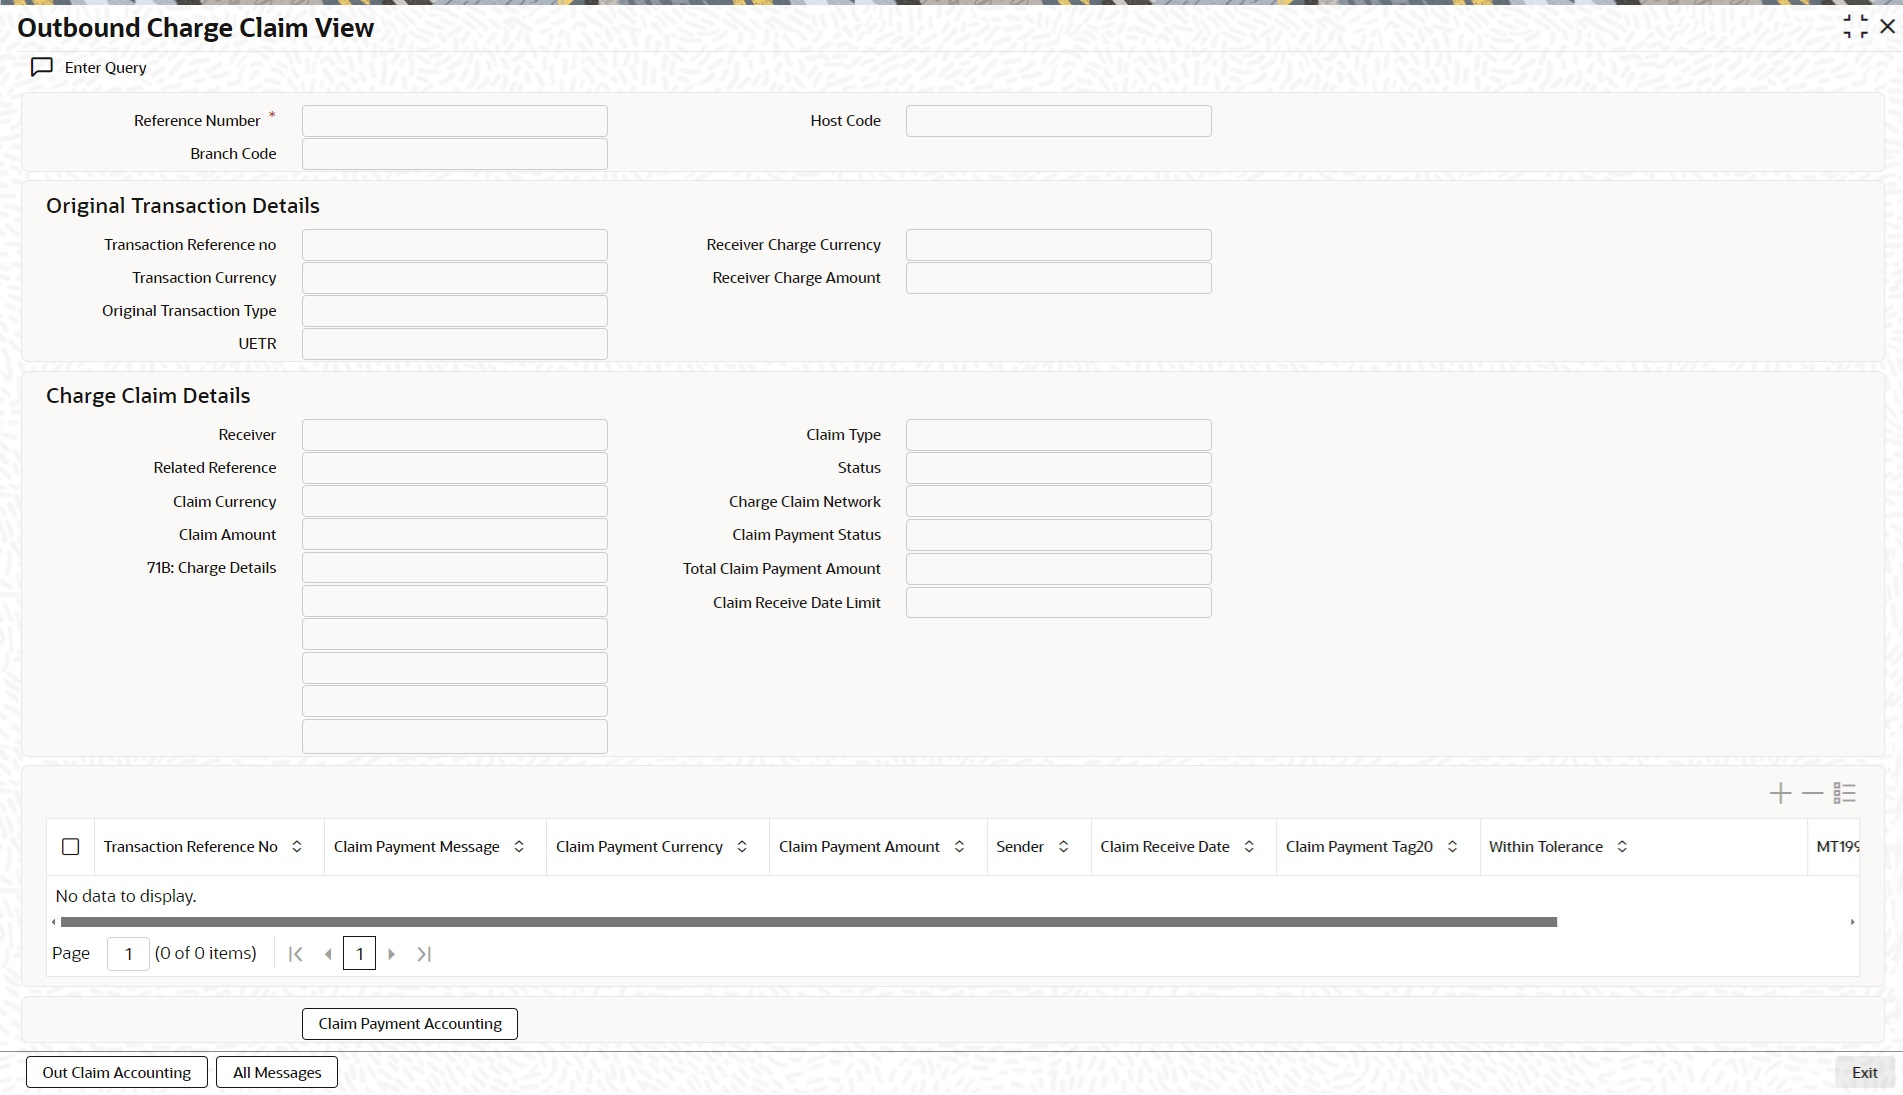Sort by Transaction Reference No column
The image size is (1903, 1095).
coord(297,847)
